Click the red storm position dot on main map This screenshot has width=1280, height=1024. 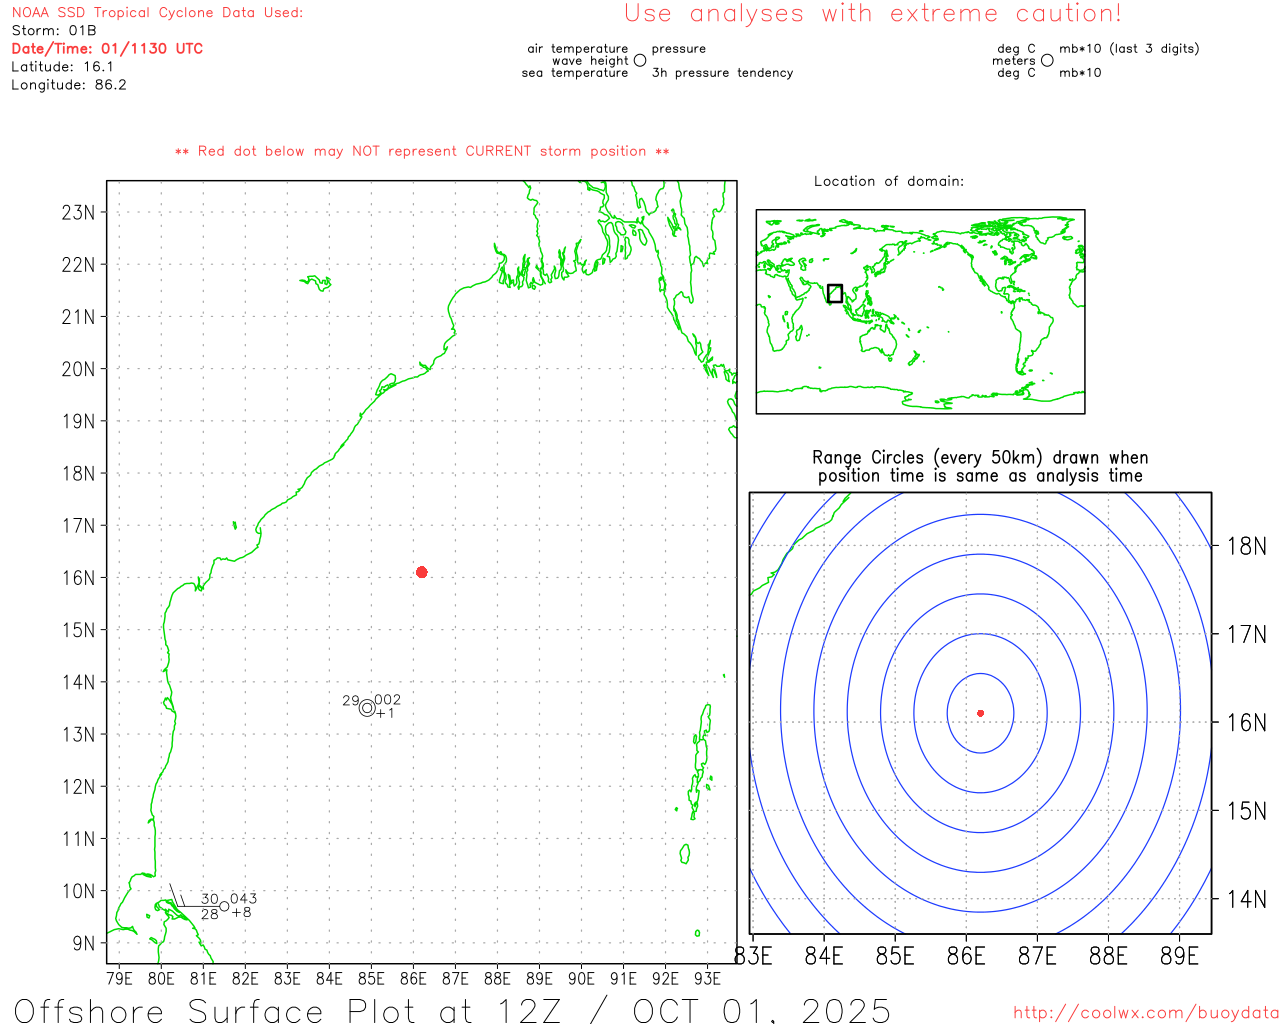pos(422,572)
